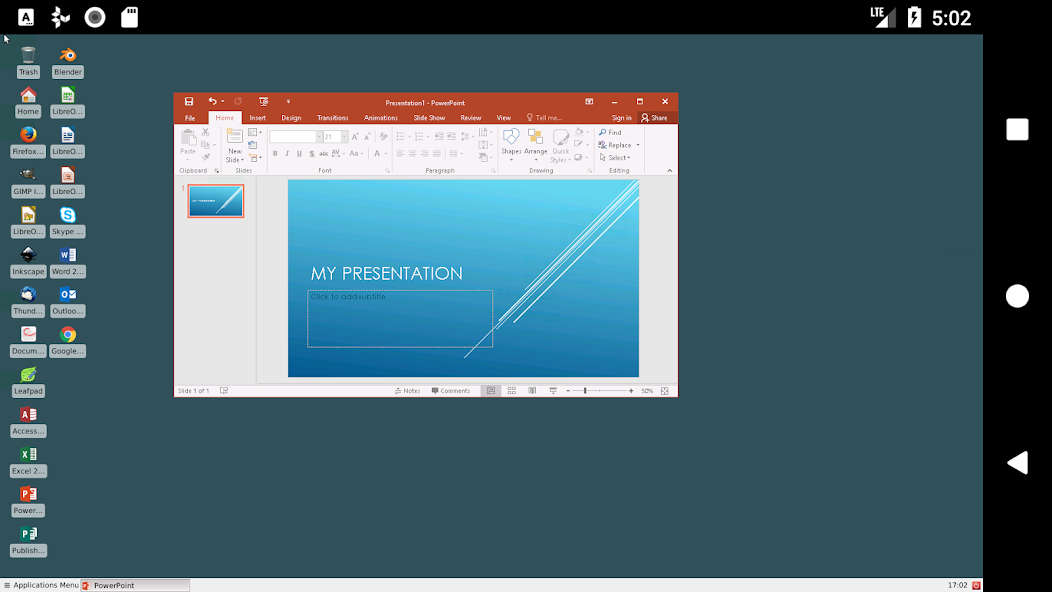Viewport: 1052px width, 592px height.
Task: Click the zoom slider in status bar
Action: [x=585, y=391]
